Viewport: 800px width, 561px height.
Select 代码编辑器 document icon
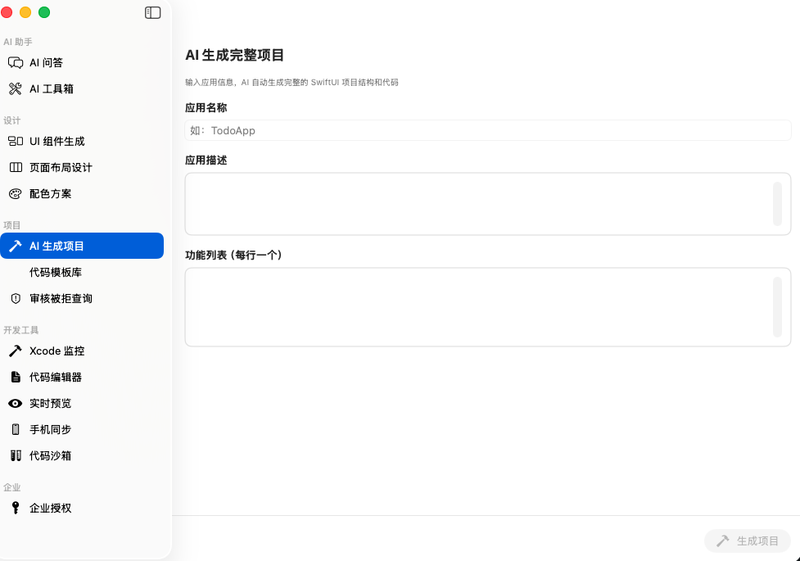[16, 377]
